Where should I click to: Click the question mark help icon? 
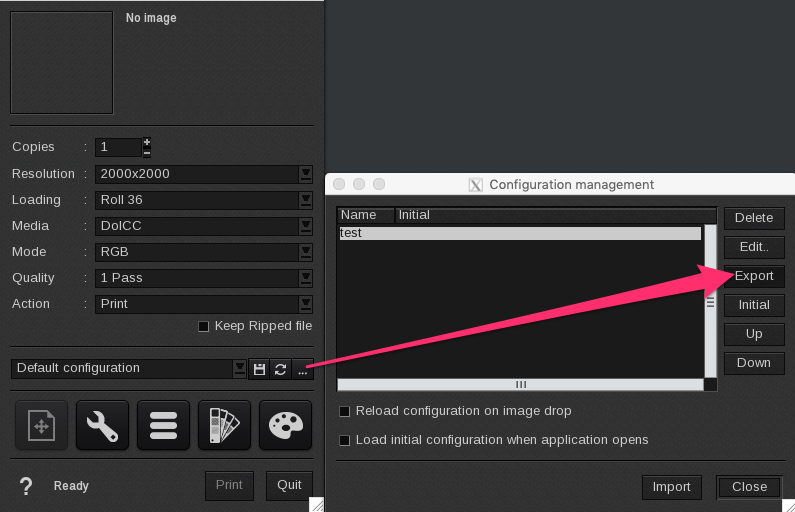pyautogui.click(x=26, y=486)
